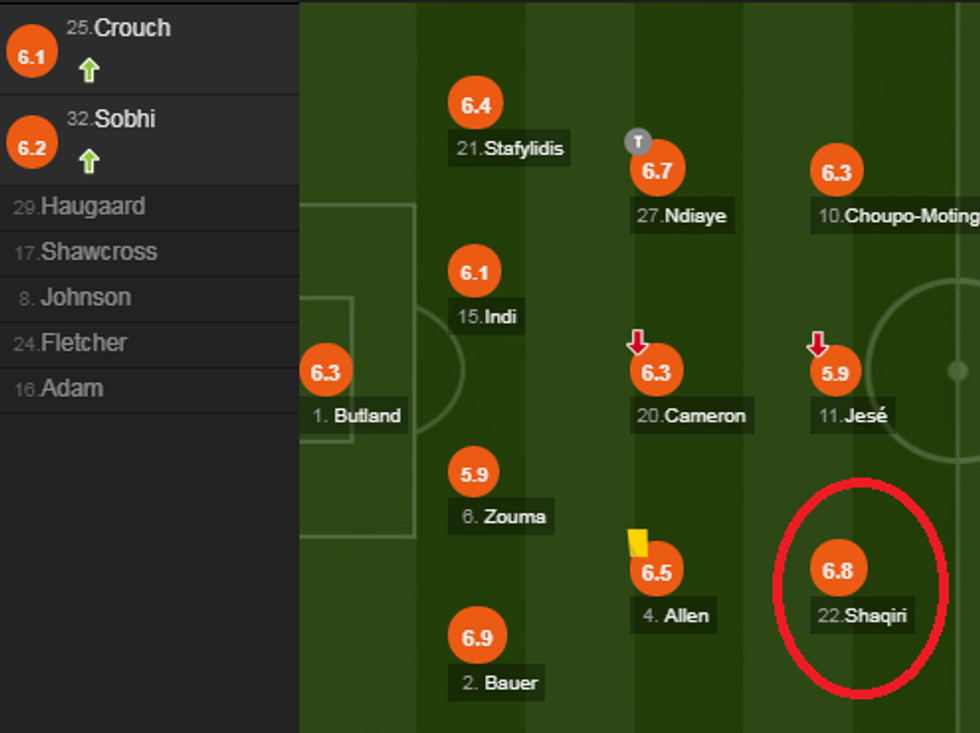Open Fletcher's entry on the bench

pyautogui.click(x=100, y=343)
